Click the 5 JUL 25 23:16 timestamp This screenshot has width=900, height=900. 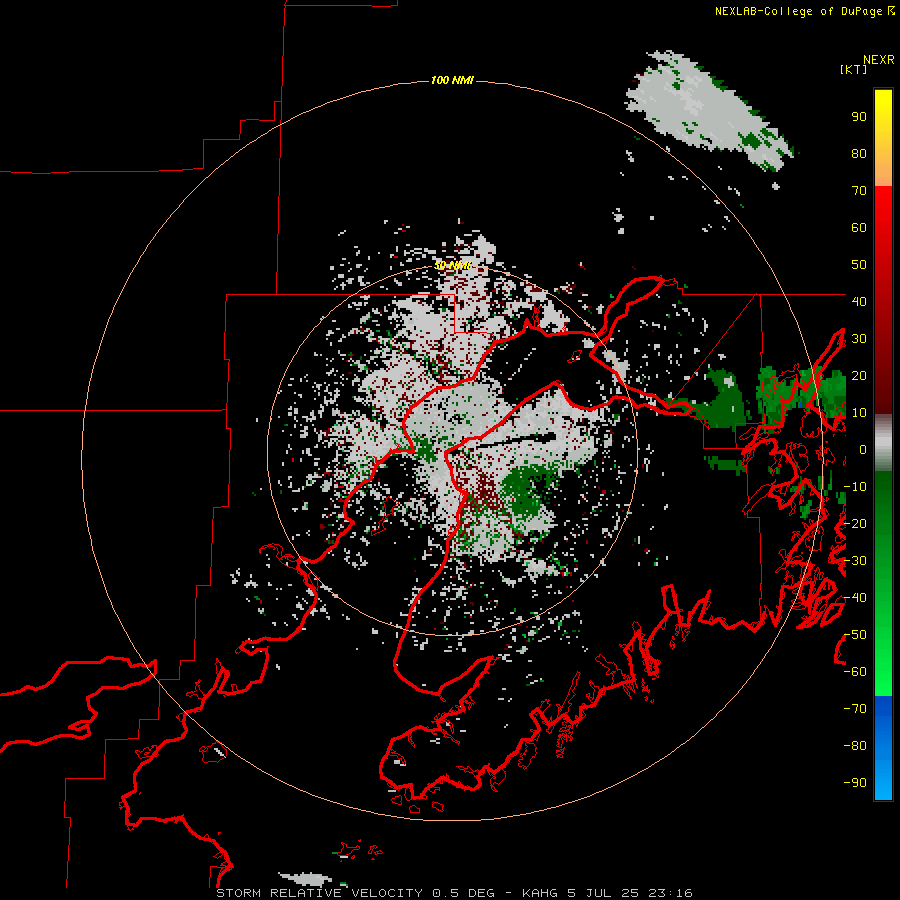(630, 893)
